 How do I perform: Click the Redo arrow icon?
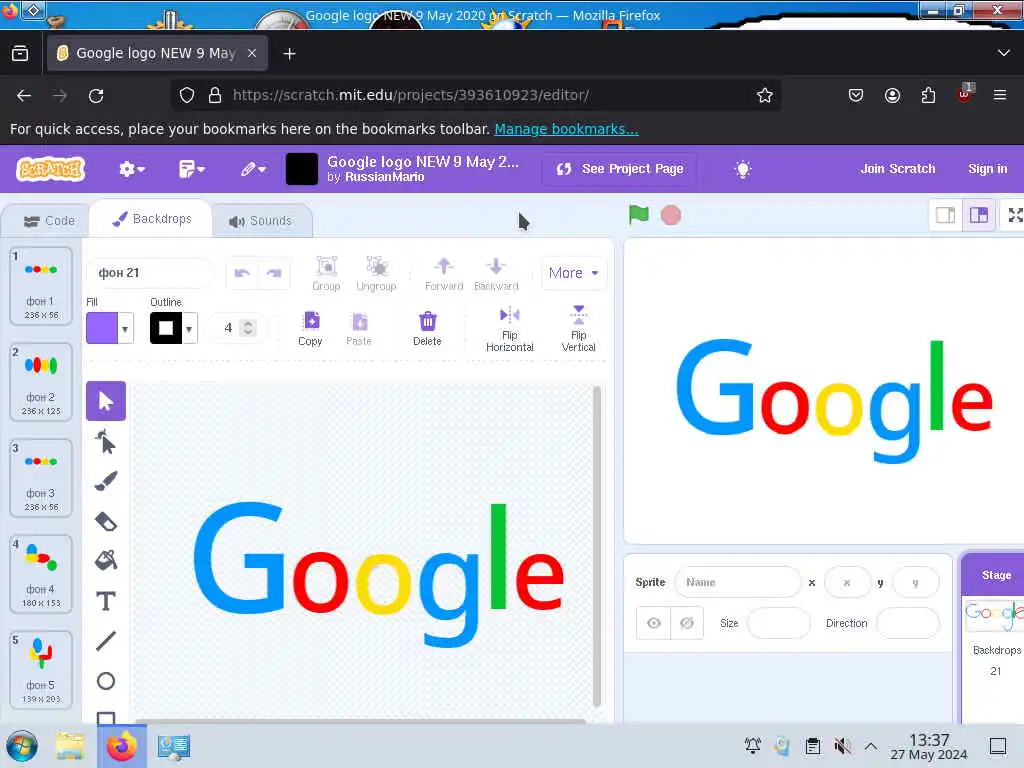pos(274,273)
